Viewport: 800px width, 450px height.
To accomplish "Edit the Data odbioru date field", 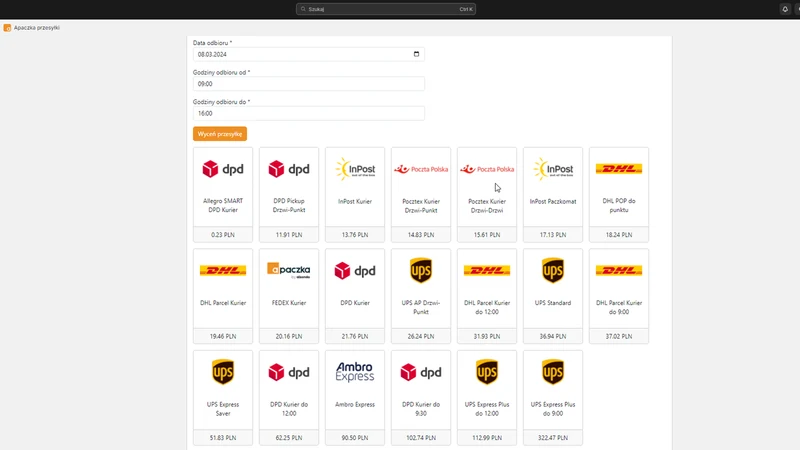I will coord(309,54).
